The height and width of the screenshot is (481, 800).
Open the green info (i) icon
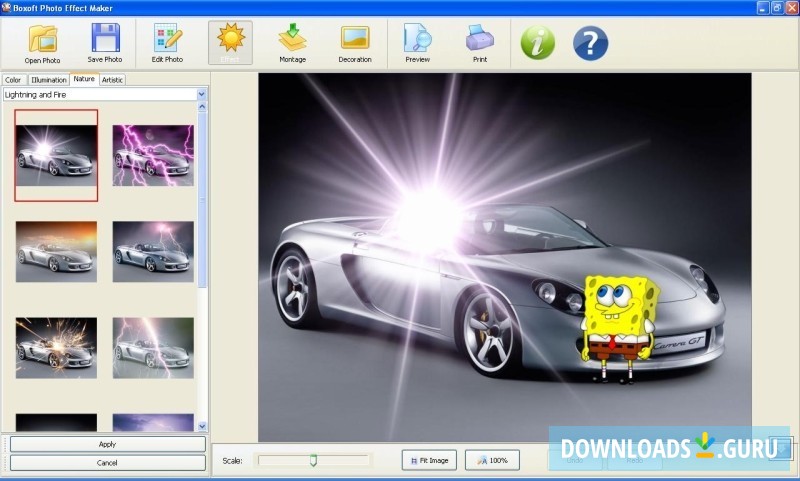pos(538,43)
